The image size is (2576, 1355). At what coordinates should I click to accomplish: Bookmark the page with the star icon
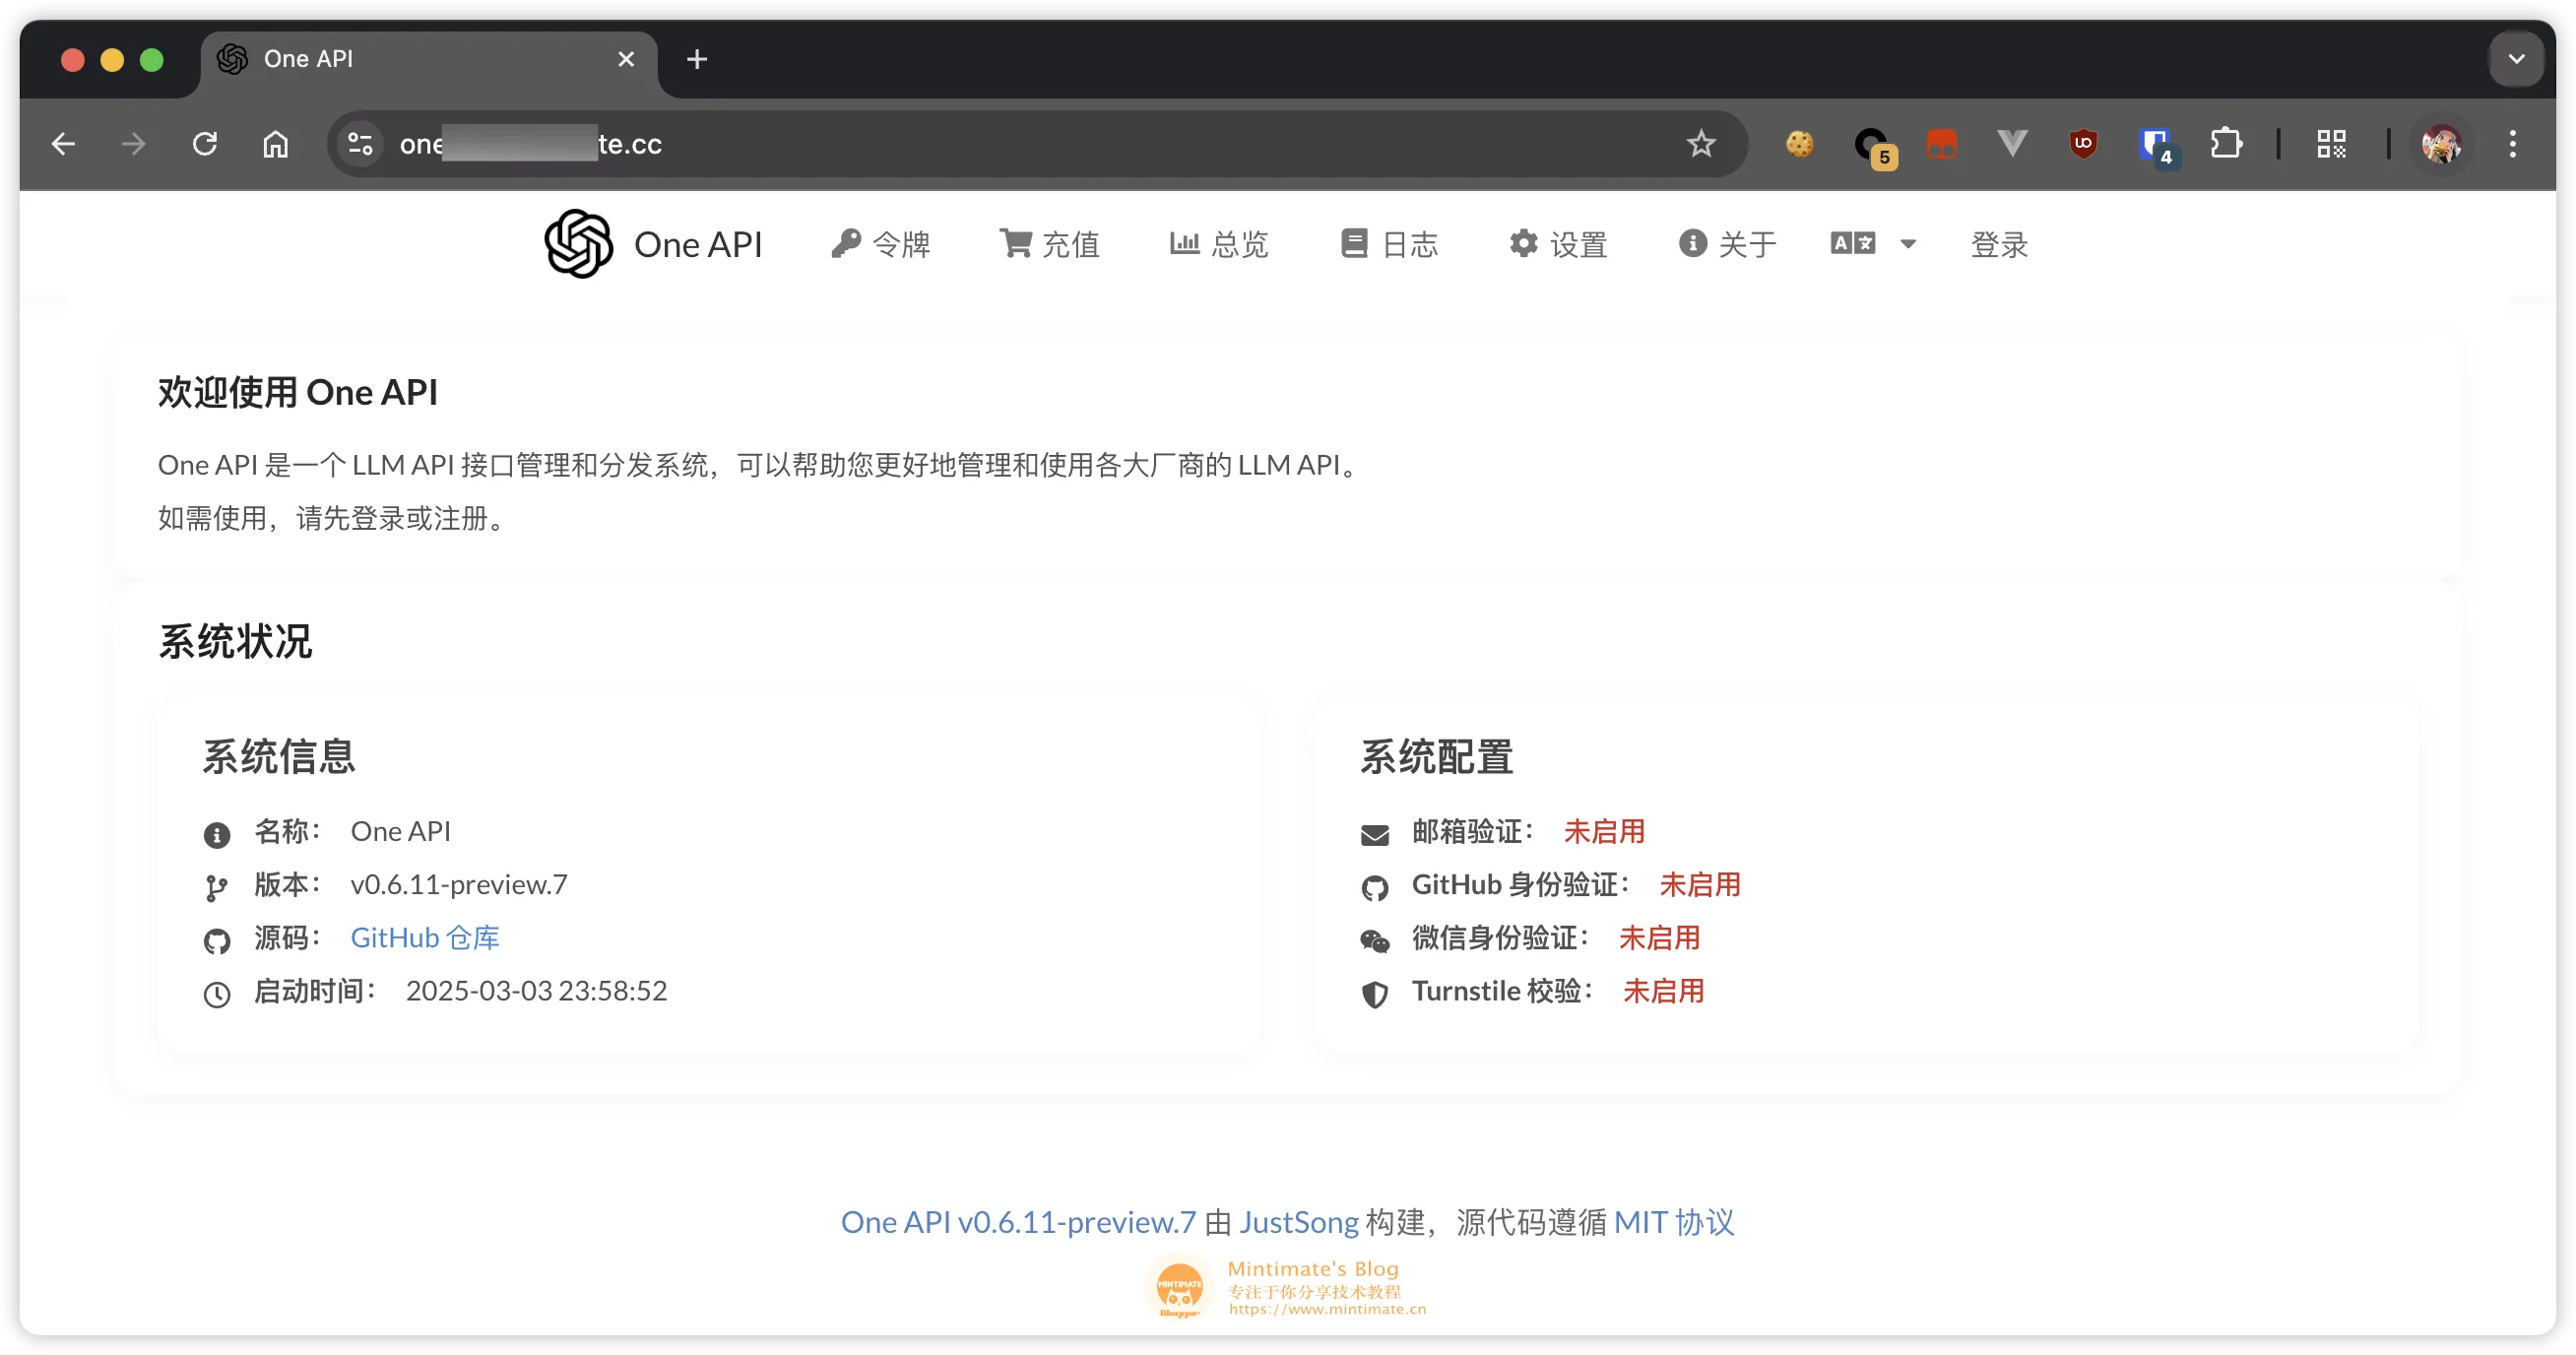[x=1701, y=143]
